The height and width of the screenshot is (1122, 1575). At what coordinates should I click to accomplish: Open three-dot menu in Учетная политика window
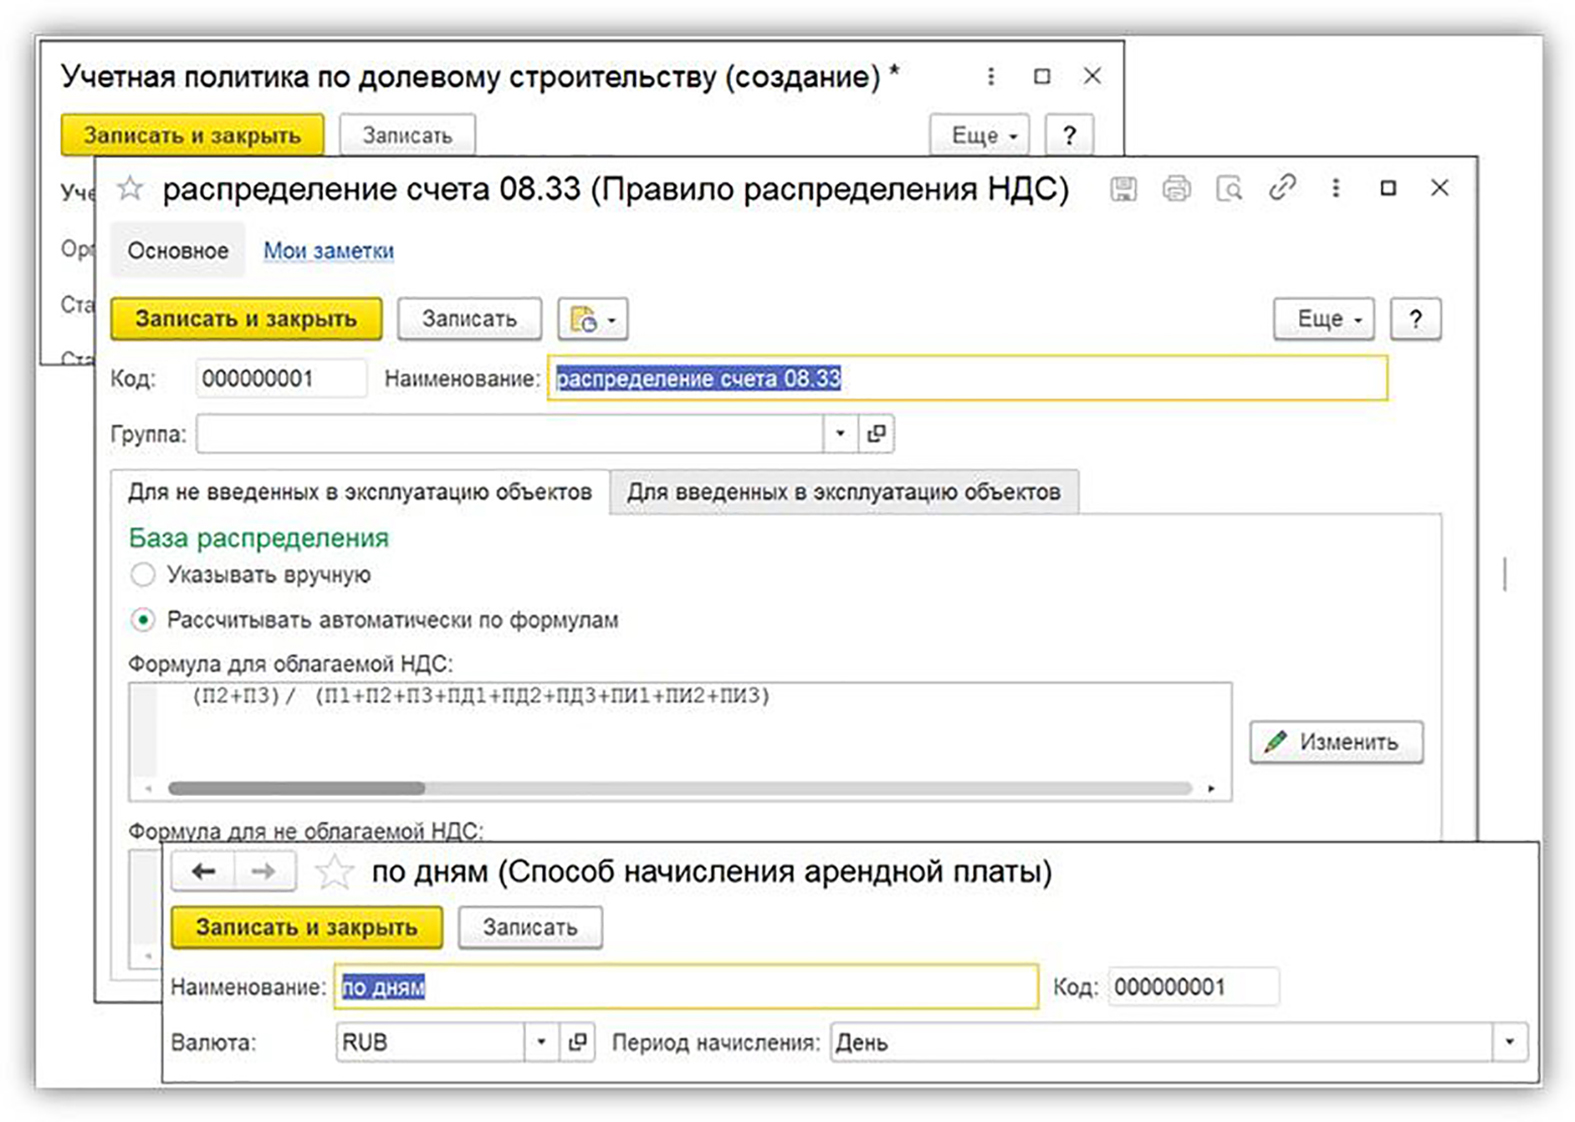pos(990,76)
